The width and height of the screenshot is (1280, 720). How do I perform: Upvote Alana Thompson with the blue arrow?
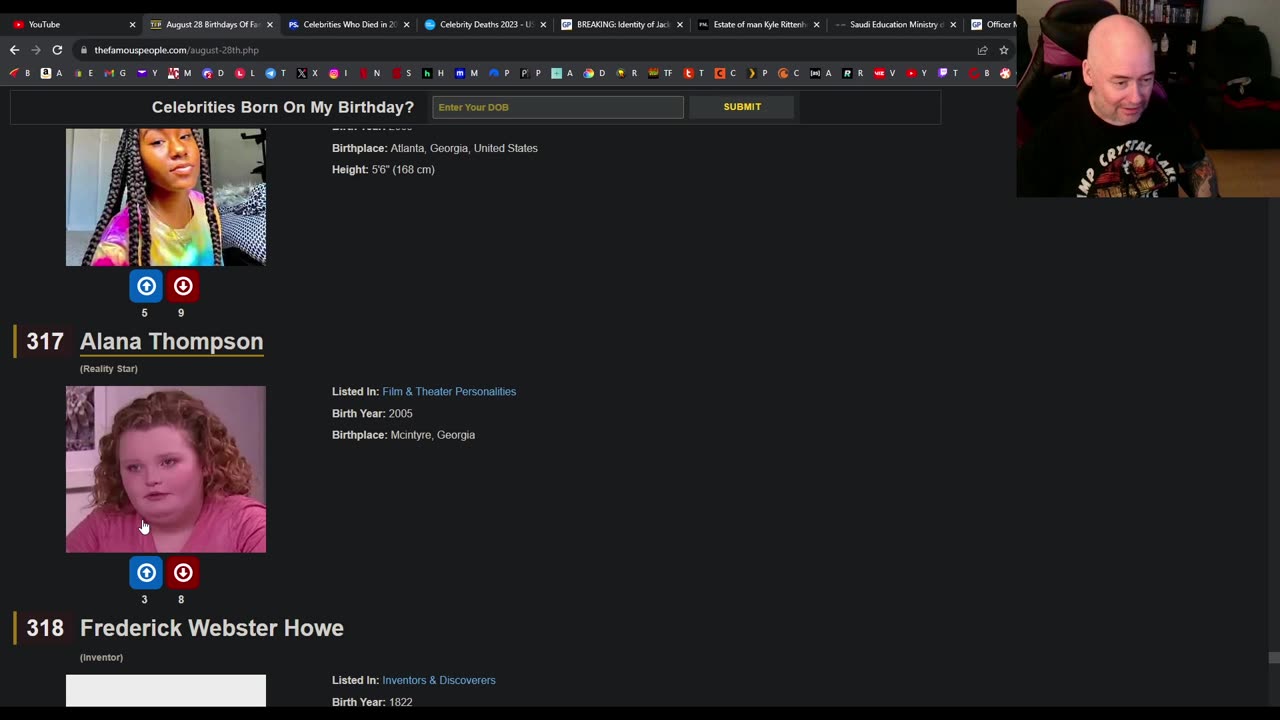tap(146, 572)
